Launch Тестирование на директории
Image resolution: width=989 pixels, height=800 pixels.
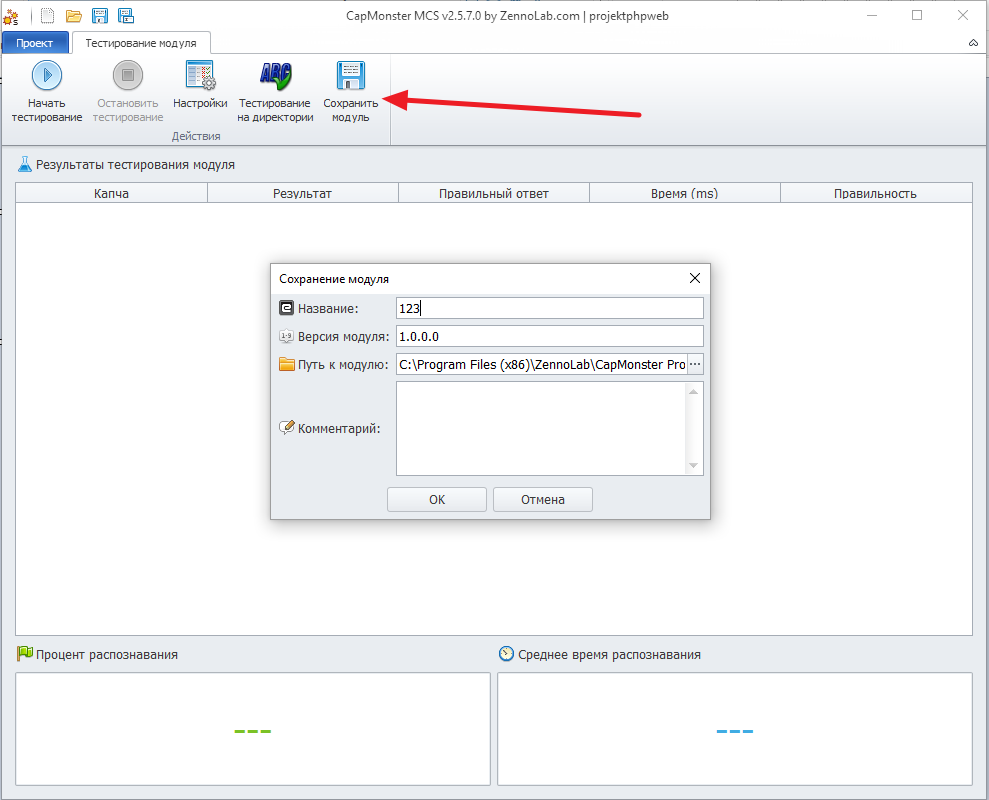275,91
